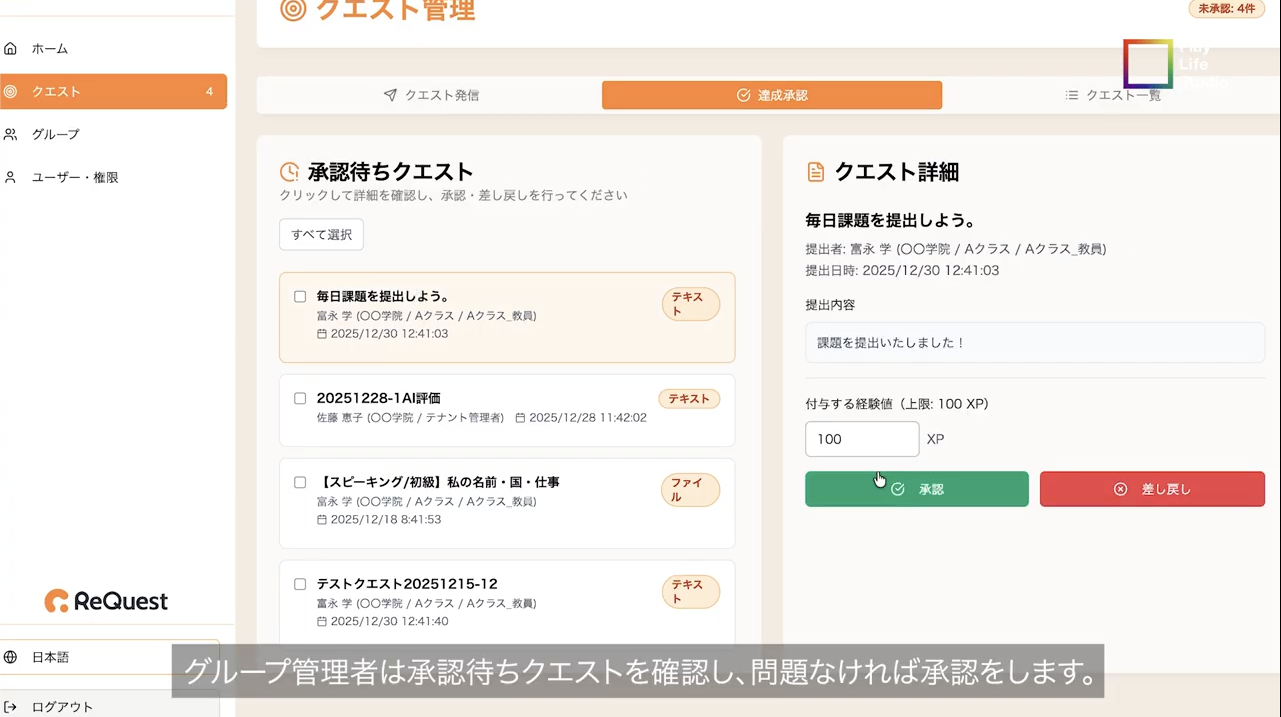Click the ログアウト icon

10,706
